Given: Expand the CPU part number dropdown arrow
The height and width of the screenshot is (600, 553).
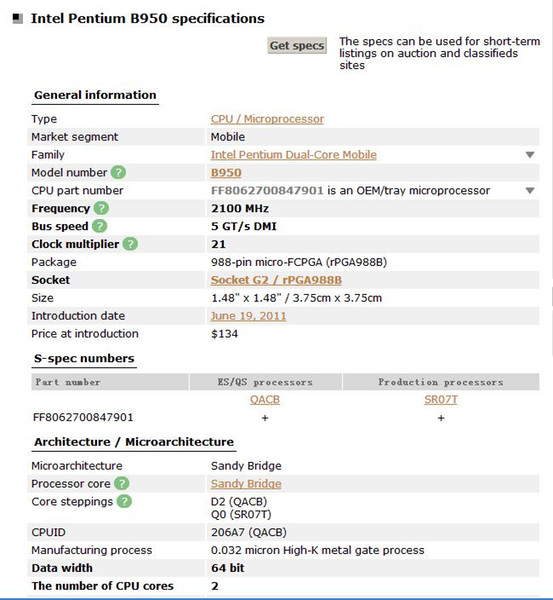Looking at the screenshot, I should point(530,191).
